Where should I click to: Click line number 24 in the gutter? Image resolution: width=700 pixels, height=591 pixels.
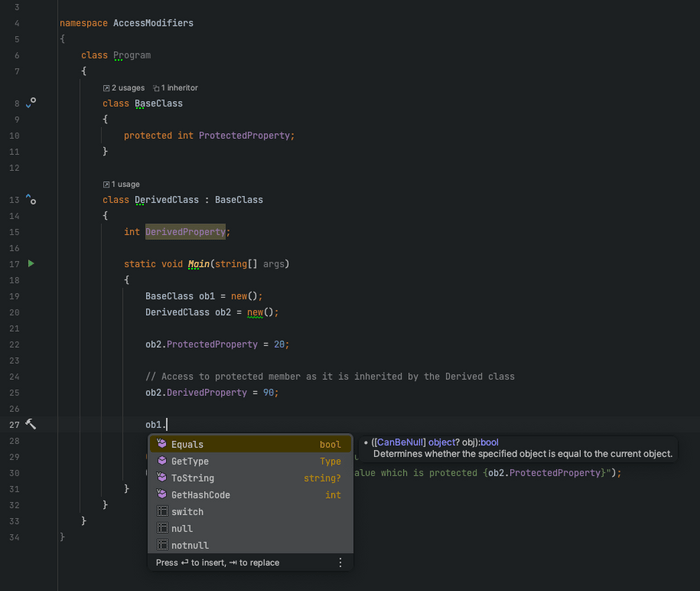coord(14,376)
